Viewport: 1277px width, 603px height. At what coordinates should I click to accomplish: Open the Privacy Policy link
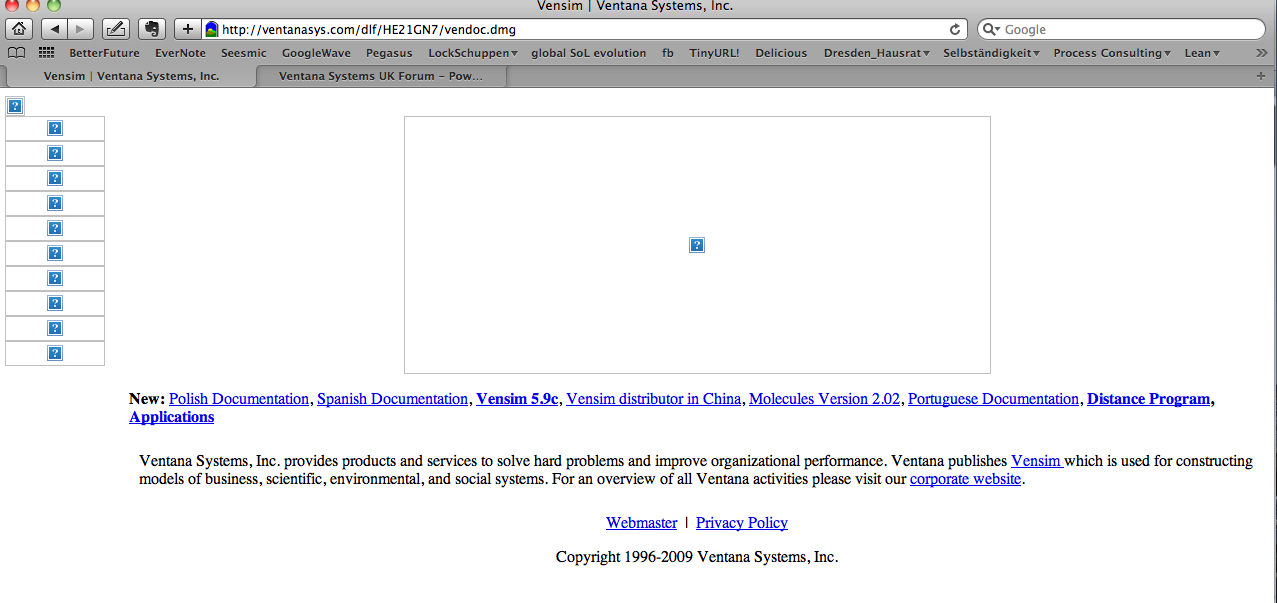(x=742, y=523)
